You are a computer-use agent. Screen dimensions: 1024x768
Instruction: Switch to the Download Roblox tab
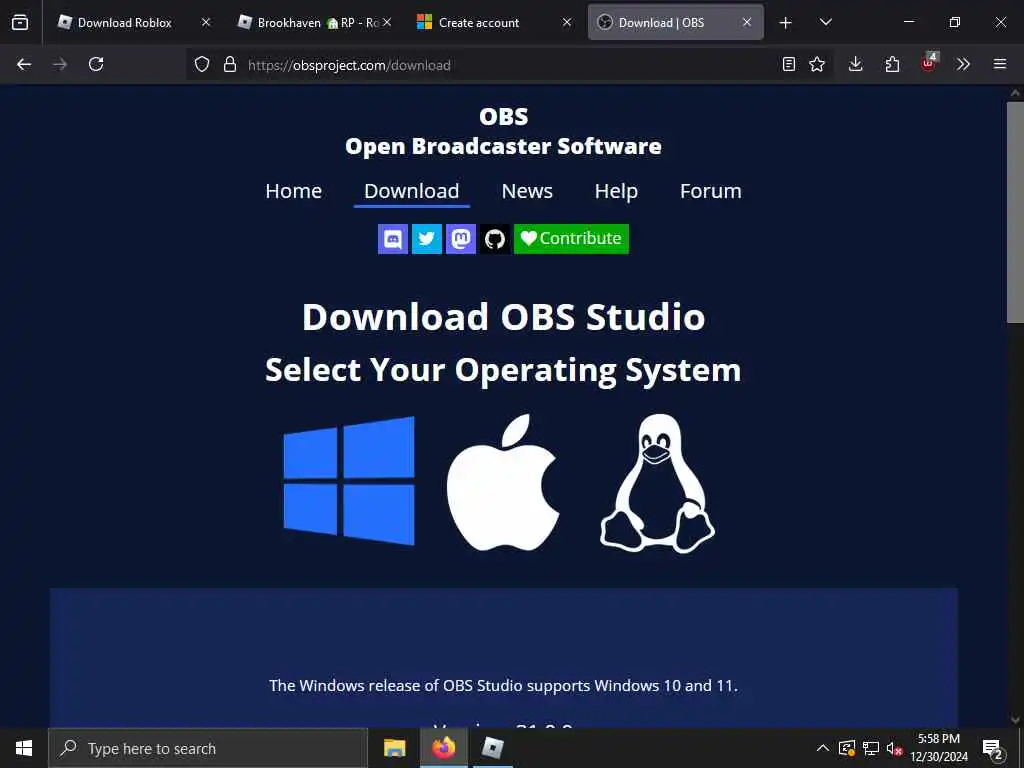[124, 23]
